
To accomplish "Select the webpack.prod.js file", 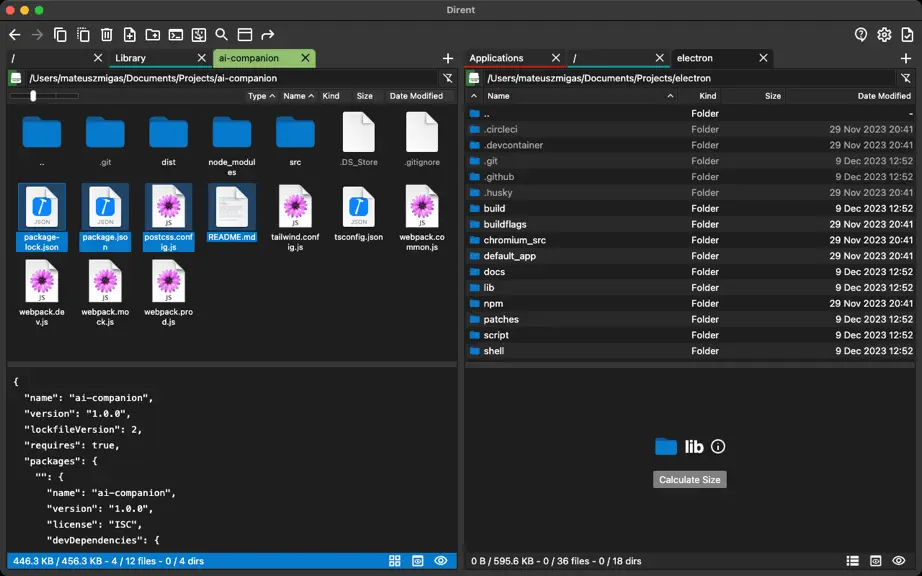I will click(168, 293).
